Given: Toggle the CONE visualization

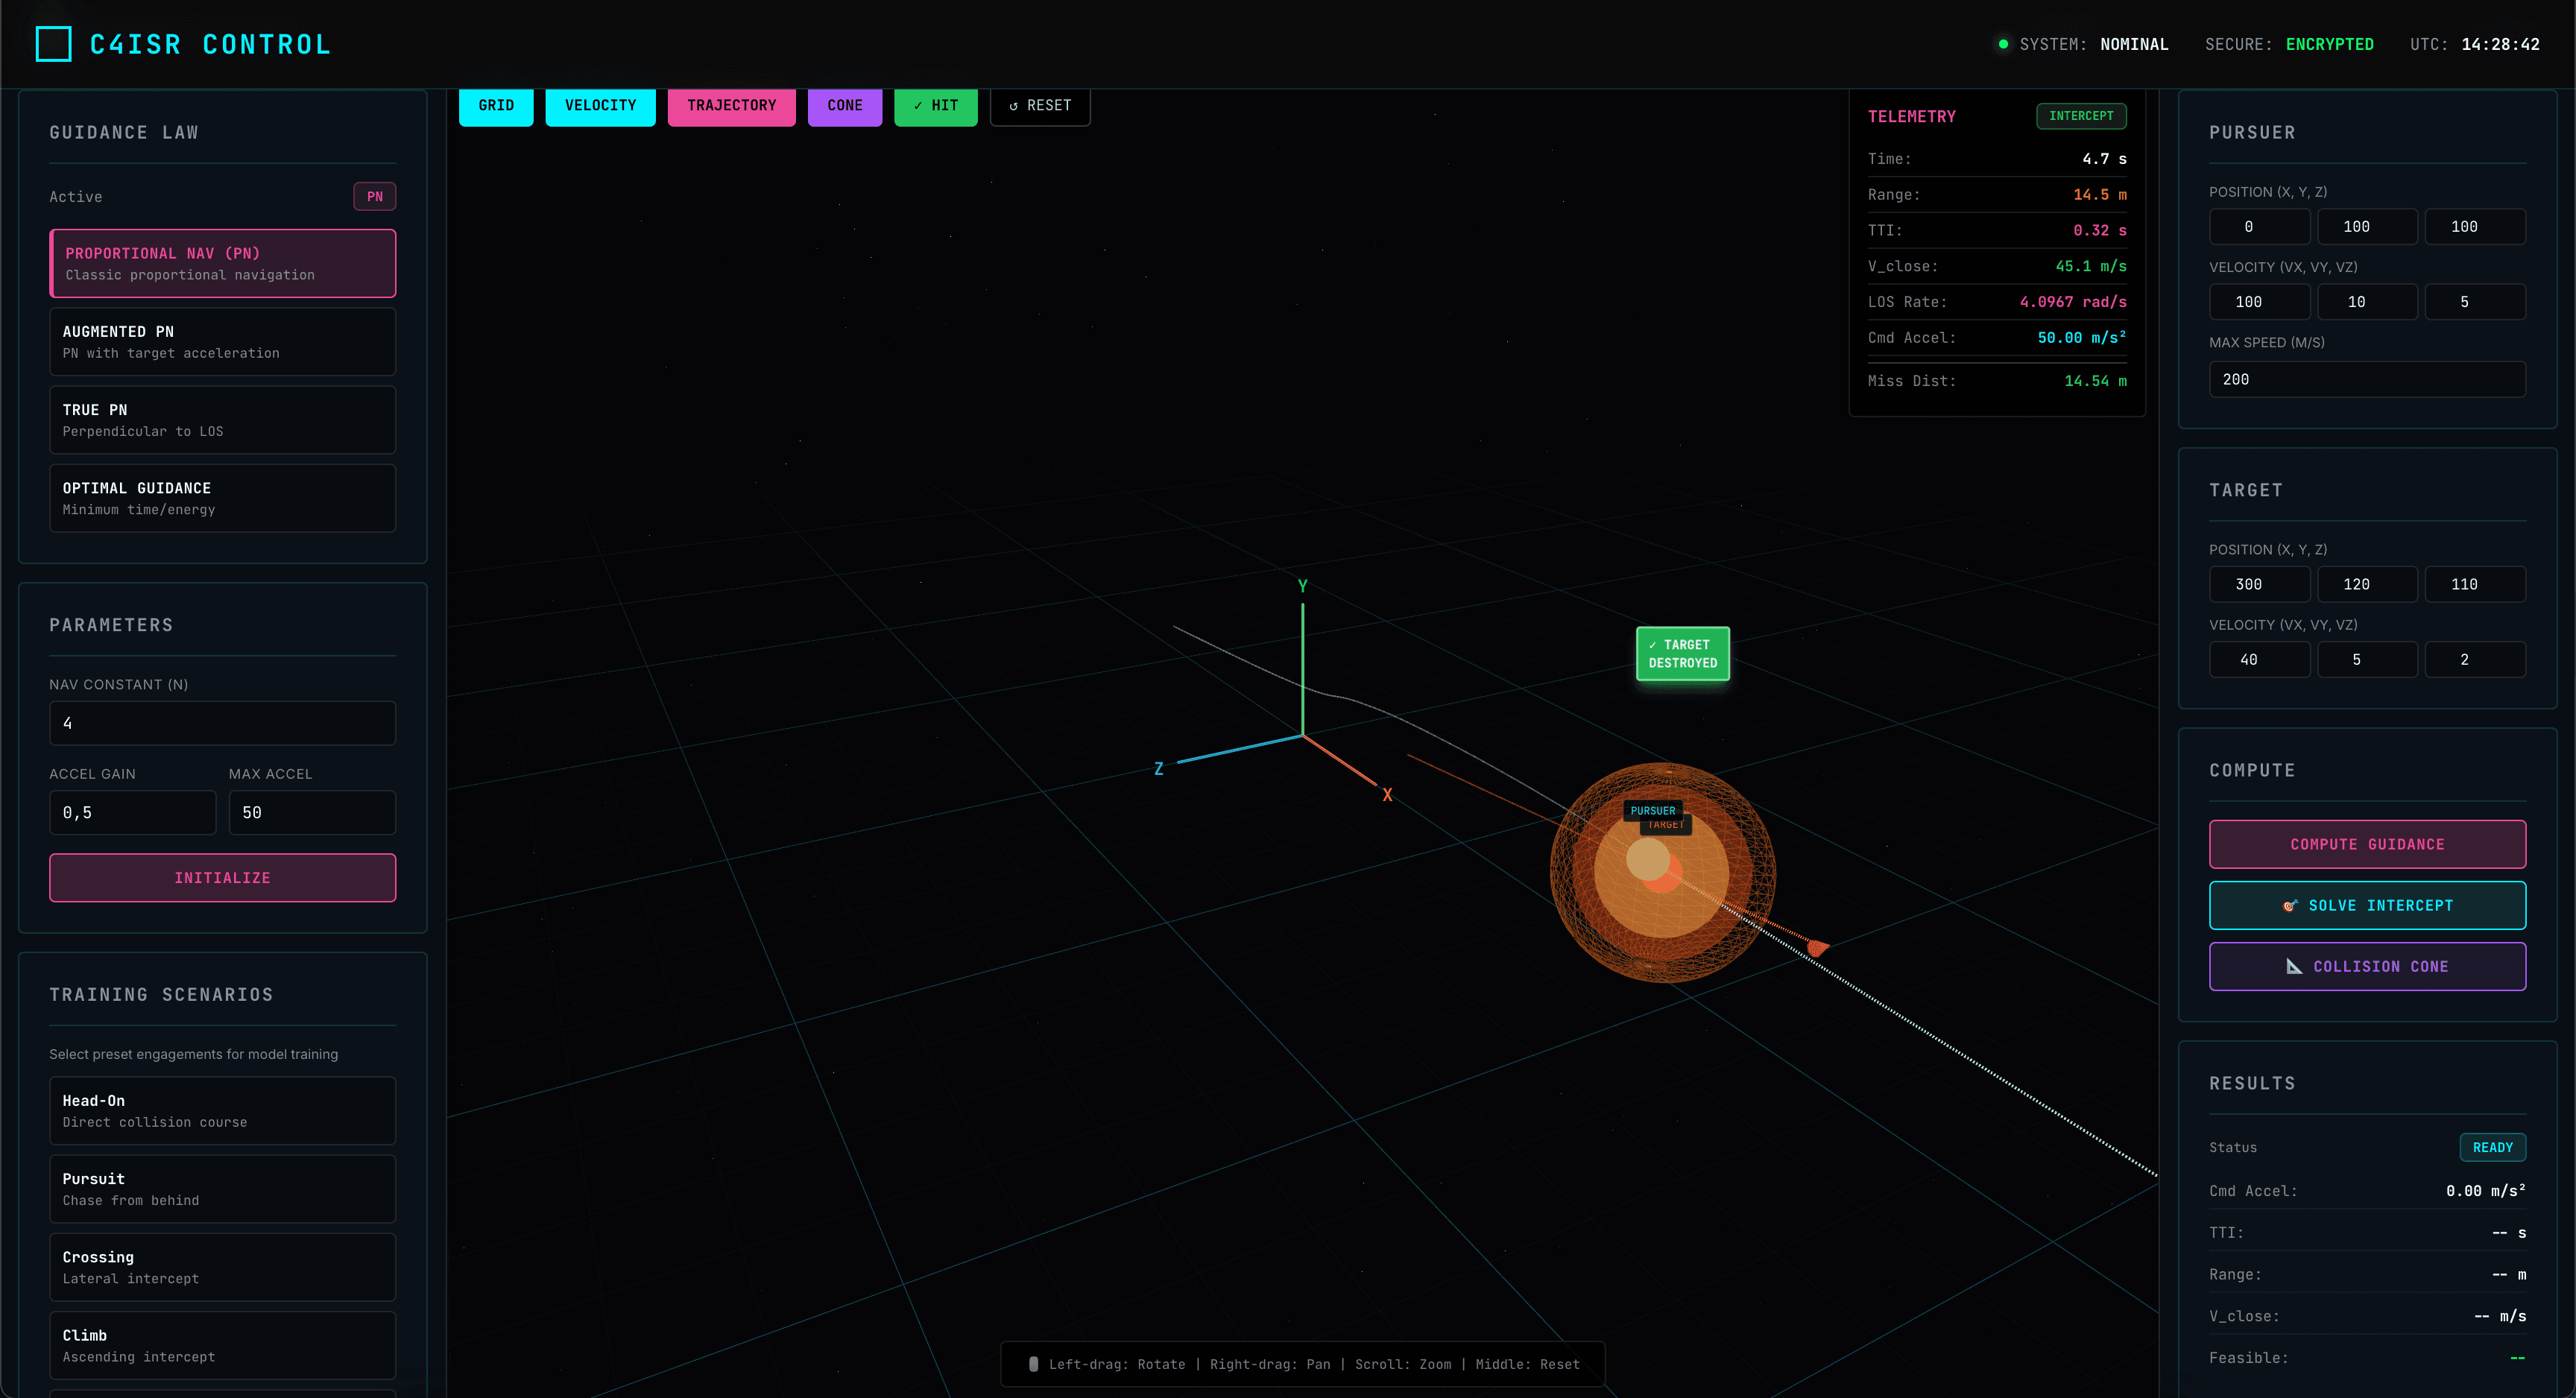Looking at the screenshot, I should pos(845,105).
